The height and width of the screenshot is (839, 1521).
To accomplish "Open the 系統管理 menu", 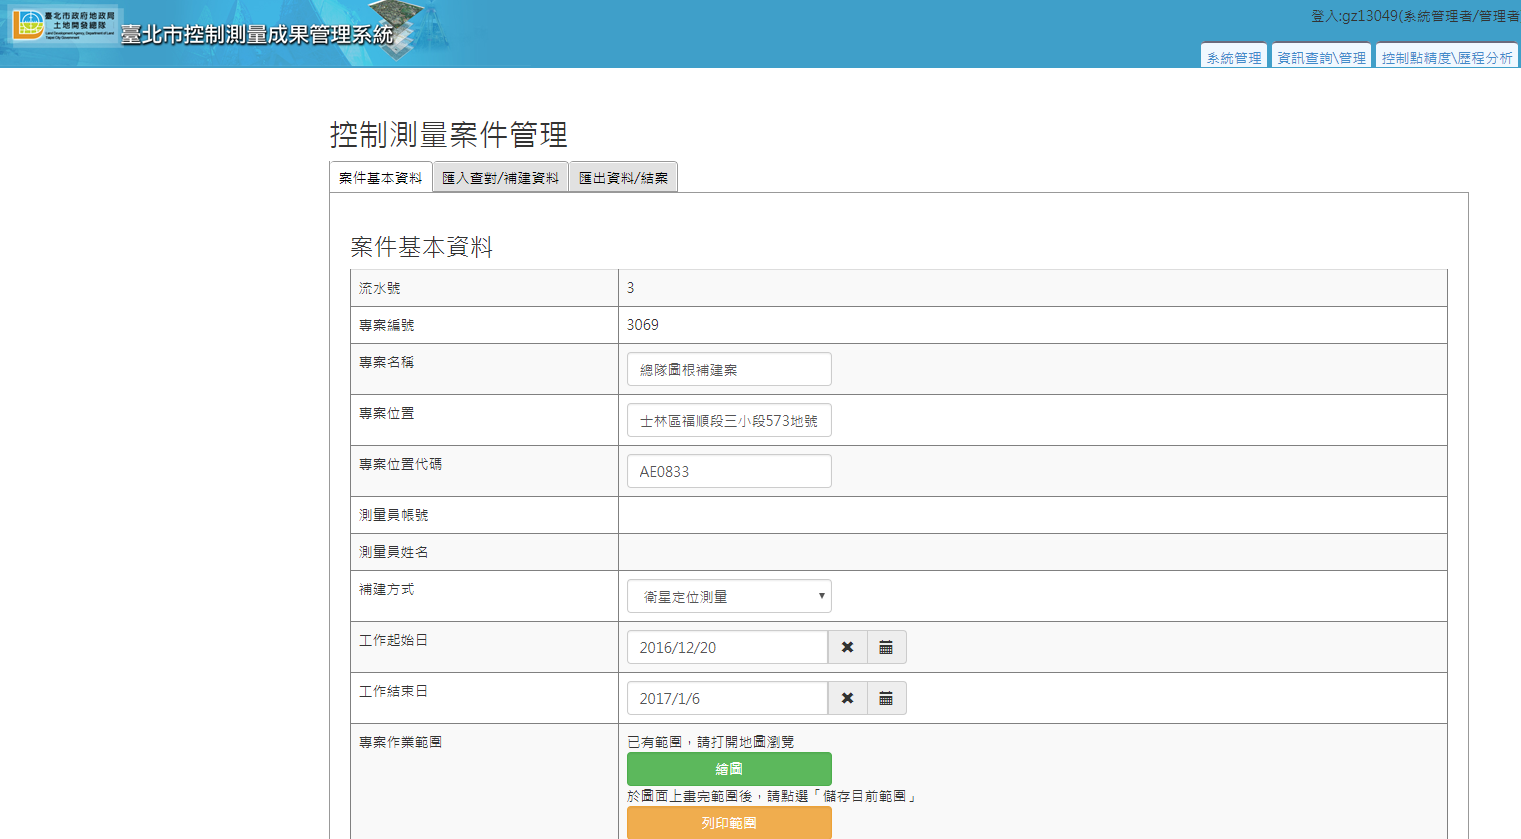I will (1233, 57).
